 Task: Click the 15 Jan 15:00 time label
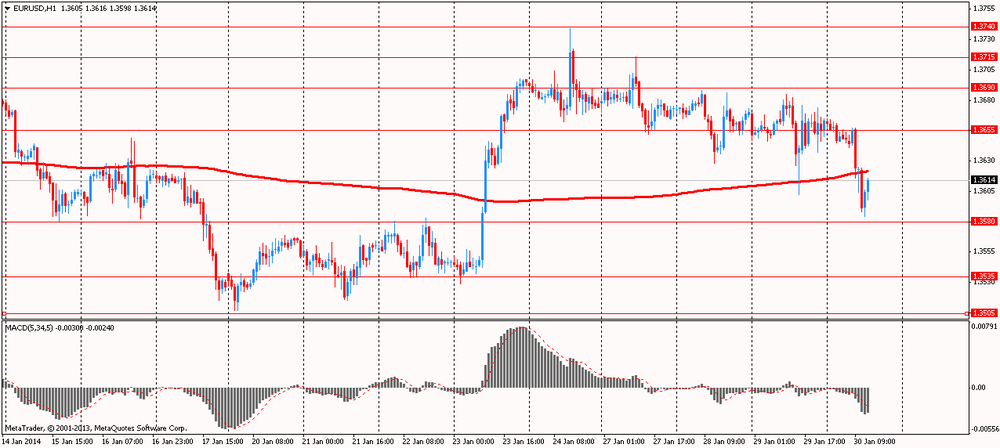pos(75,441)
